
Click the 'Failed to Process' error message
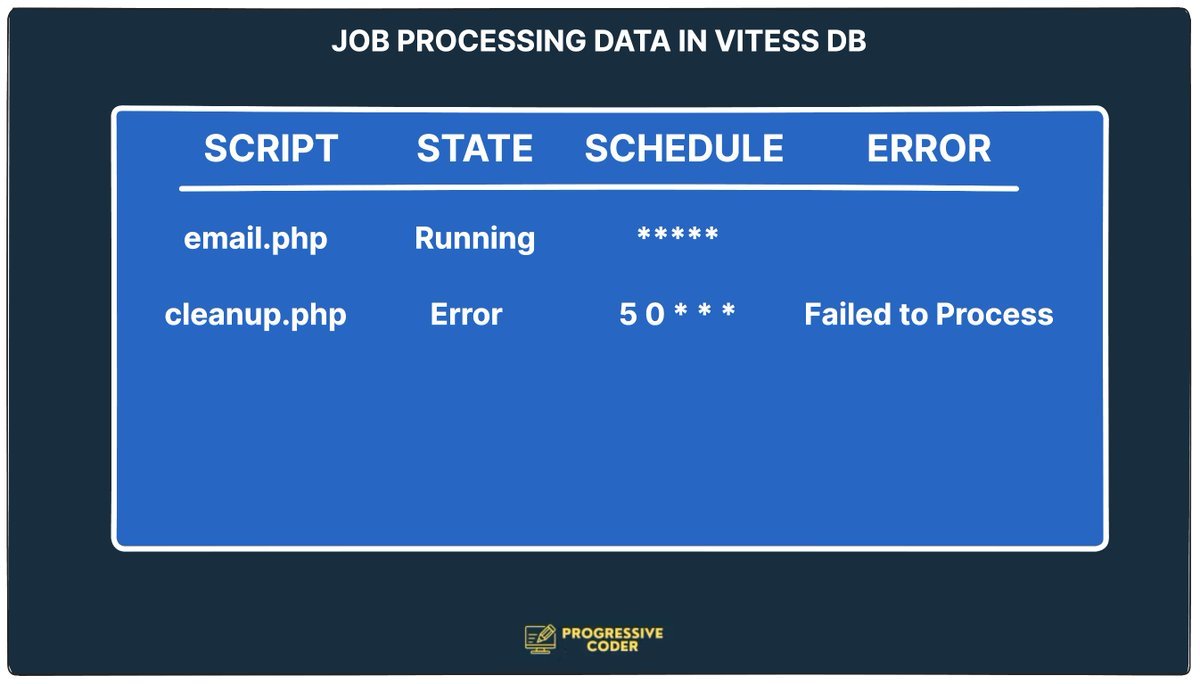click(928, 315)
